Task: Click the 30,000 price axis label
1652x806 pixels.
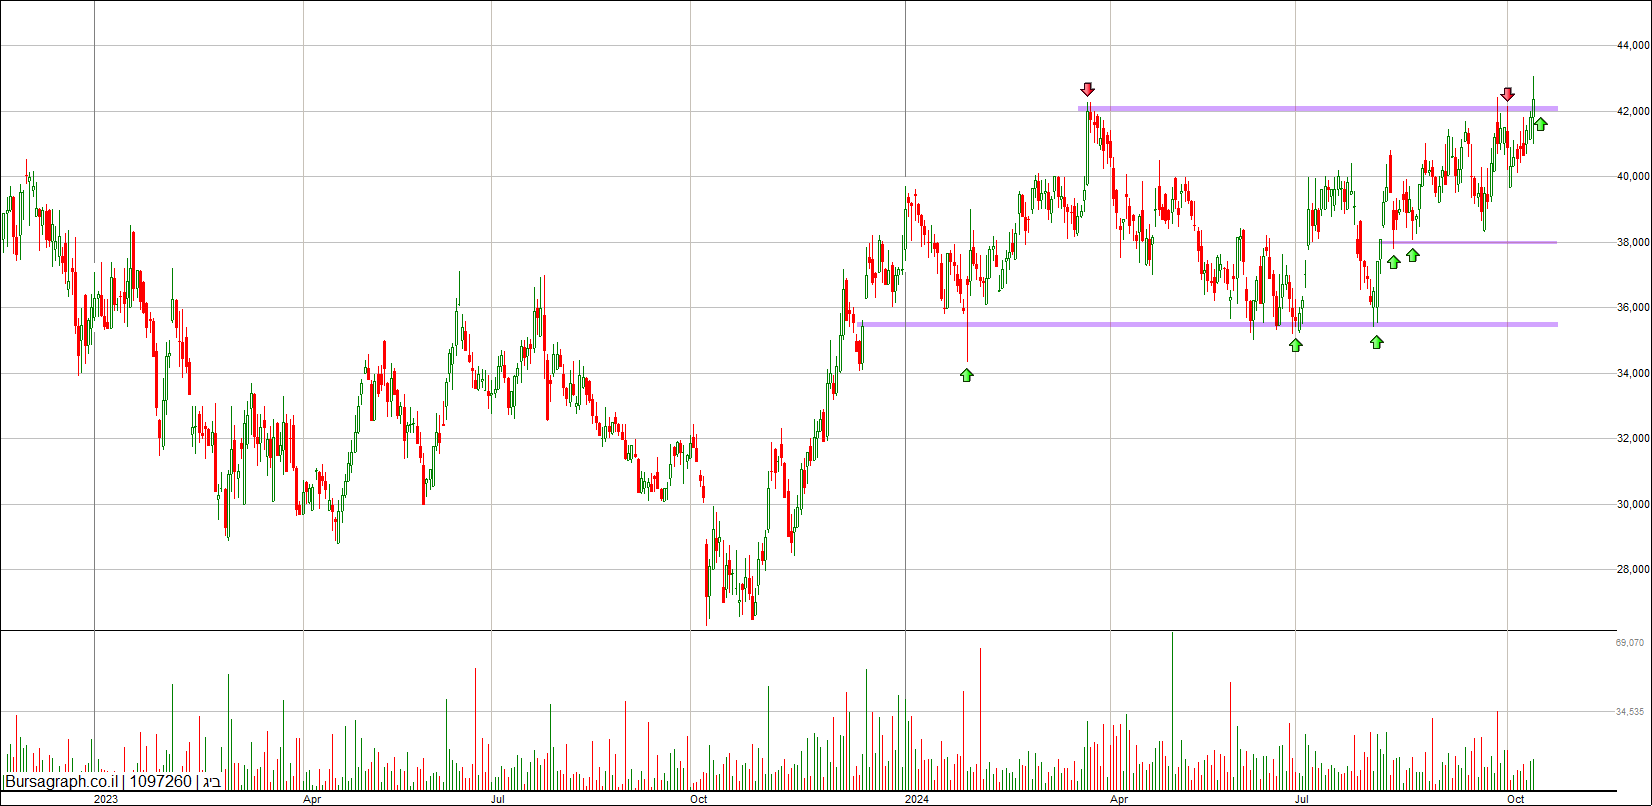Action: click(x=1634, y=505)
